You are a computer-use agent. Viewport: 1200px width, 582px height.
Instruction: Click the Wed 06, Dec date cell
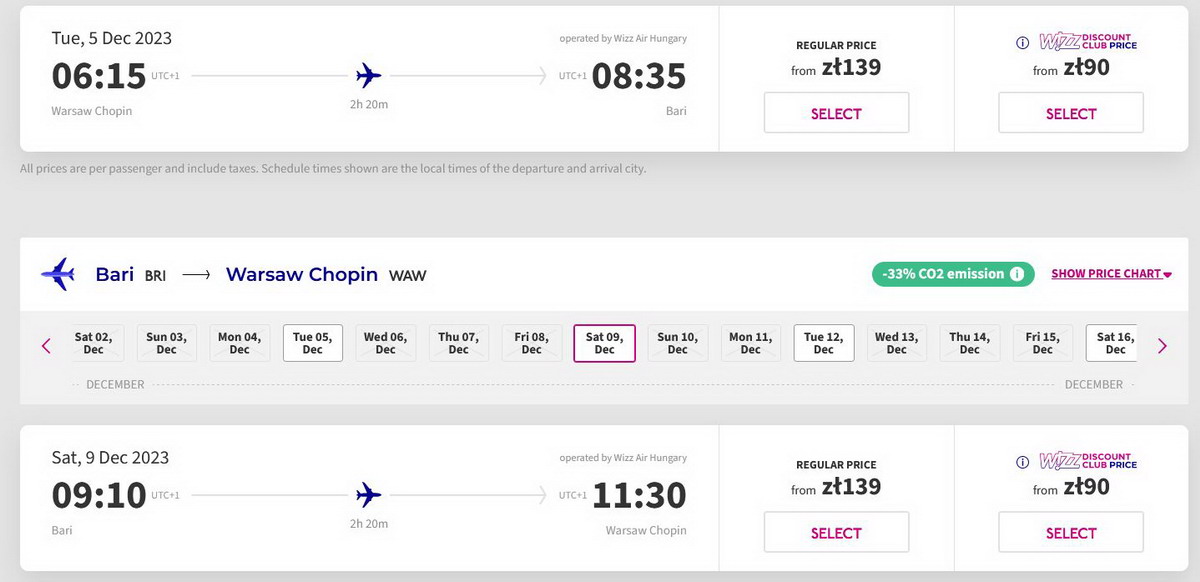click(385, 343)
